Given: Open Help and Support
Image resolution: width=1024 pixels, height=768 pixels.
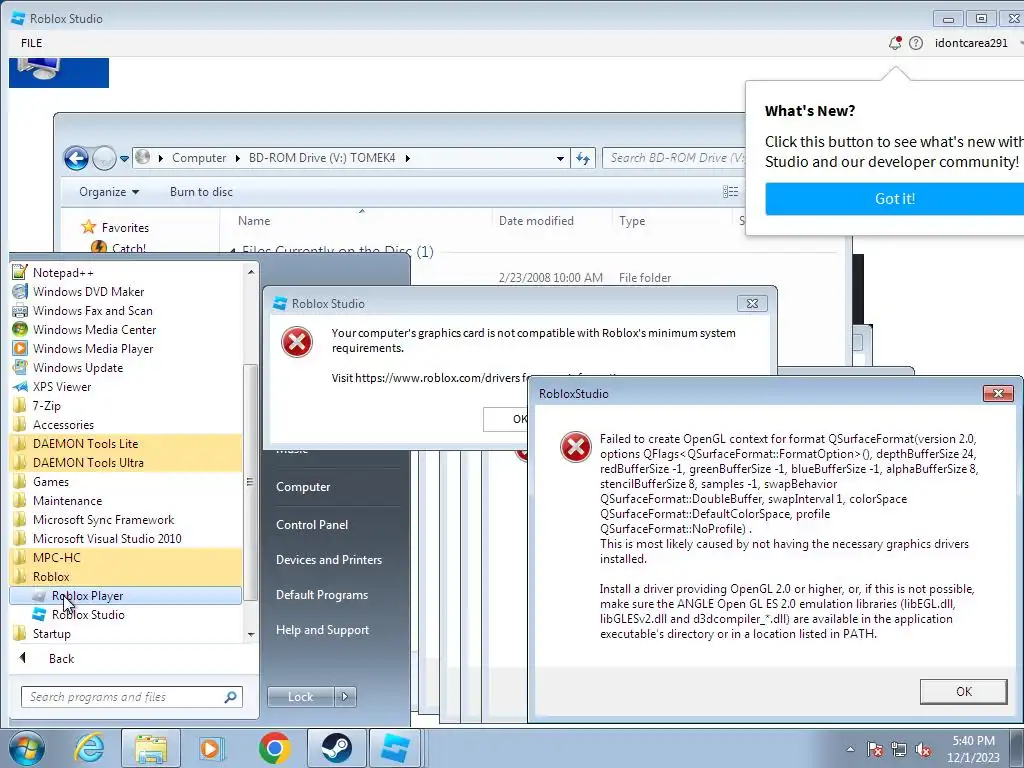Looking at the screenshot, I should [x=323, y=630].
